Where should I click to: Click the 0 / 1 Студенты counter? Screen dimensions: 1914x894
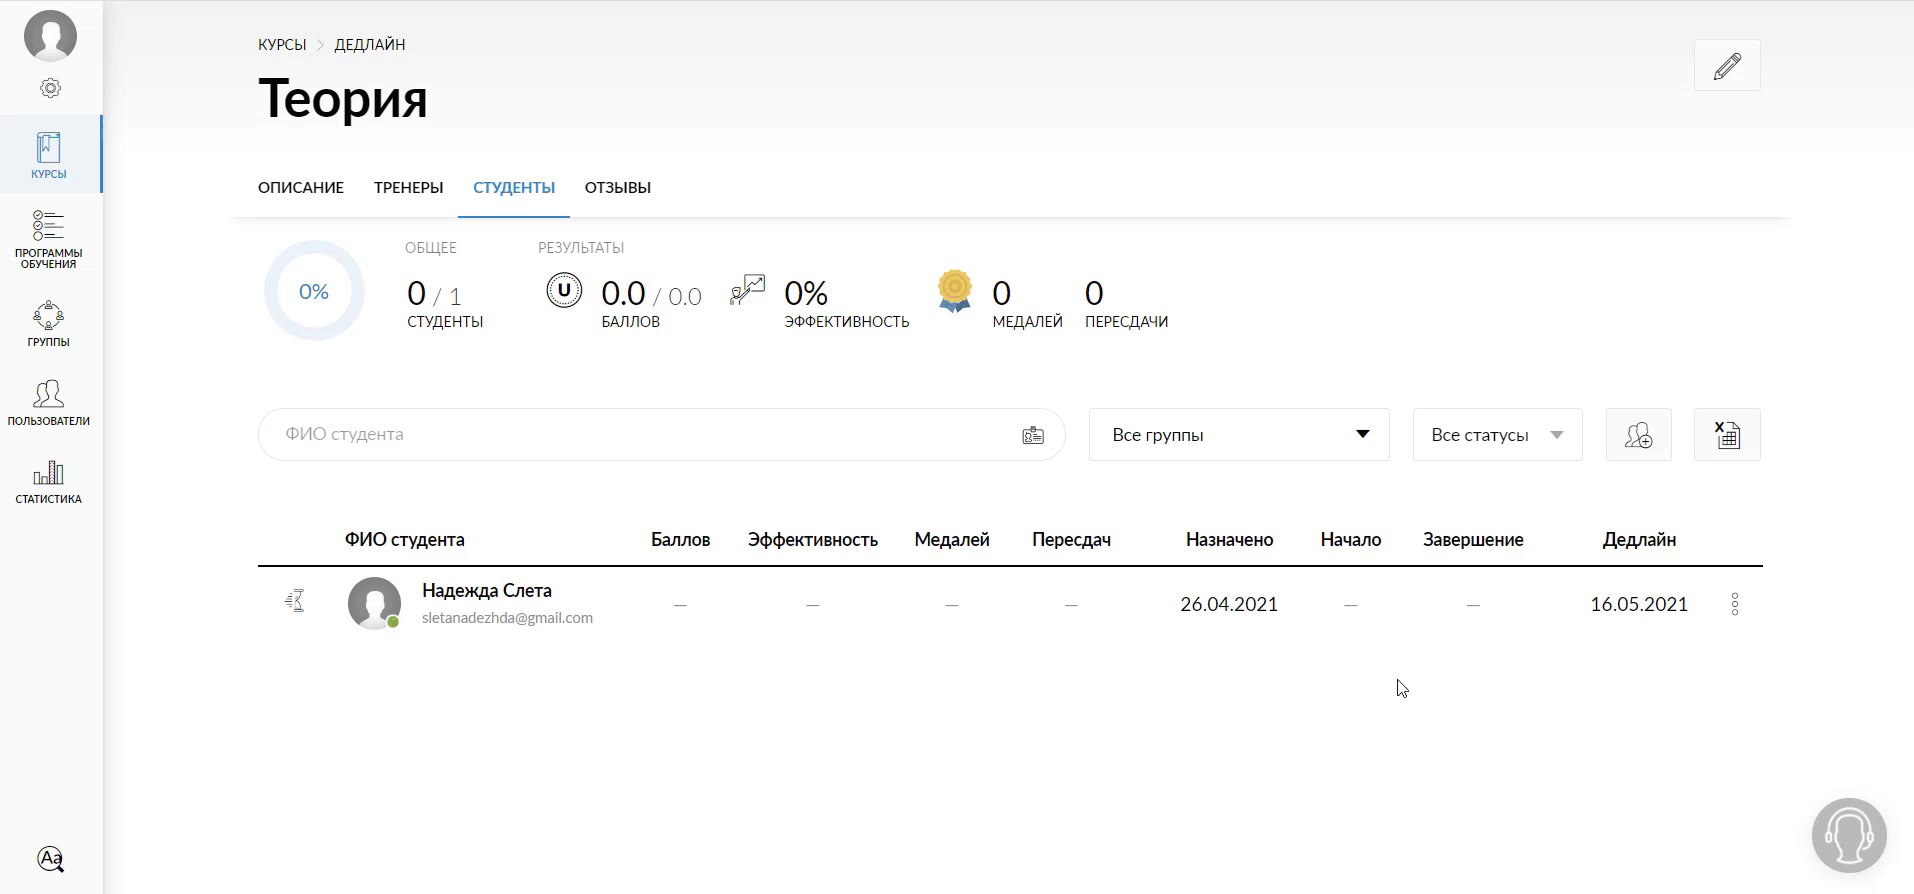[445, 305]
